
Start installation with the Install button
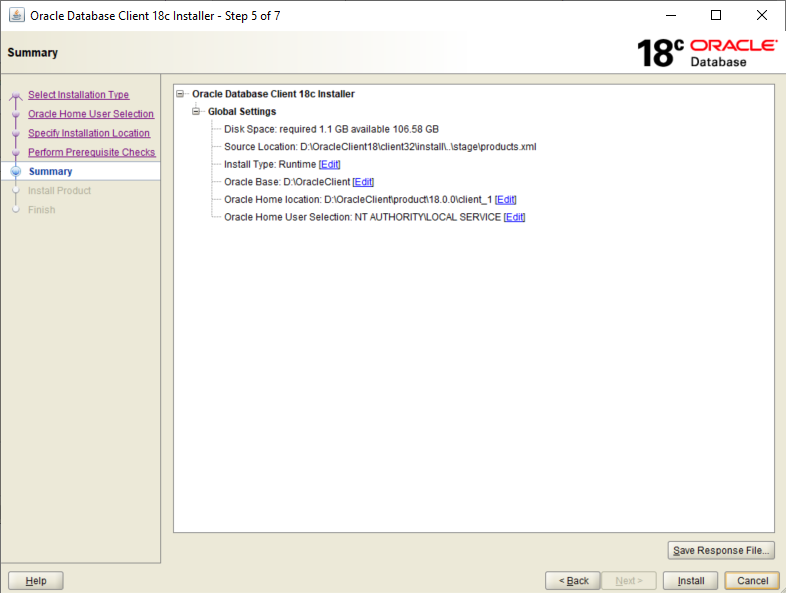click(x=690, y=580)
